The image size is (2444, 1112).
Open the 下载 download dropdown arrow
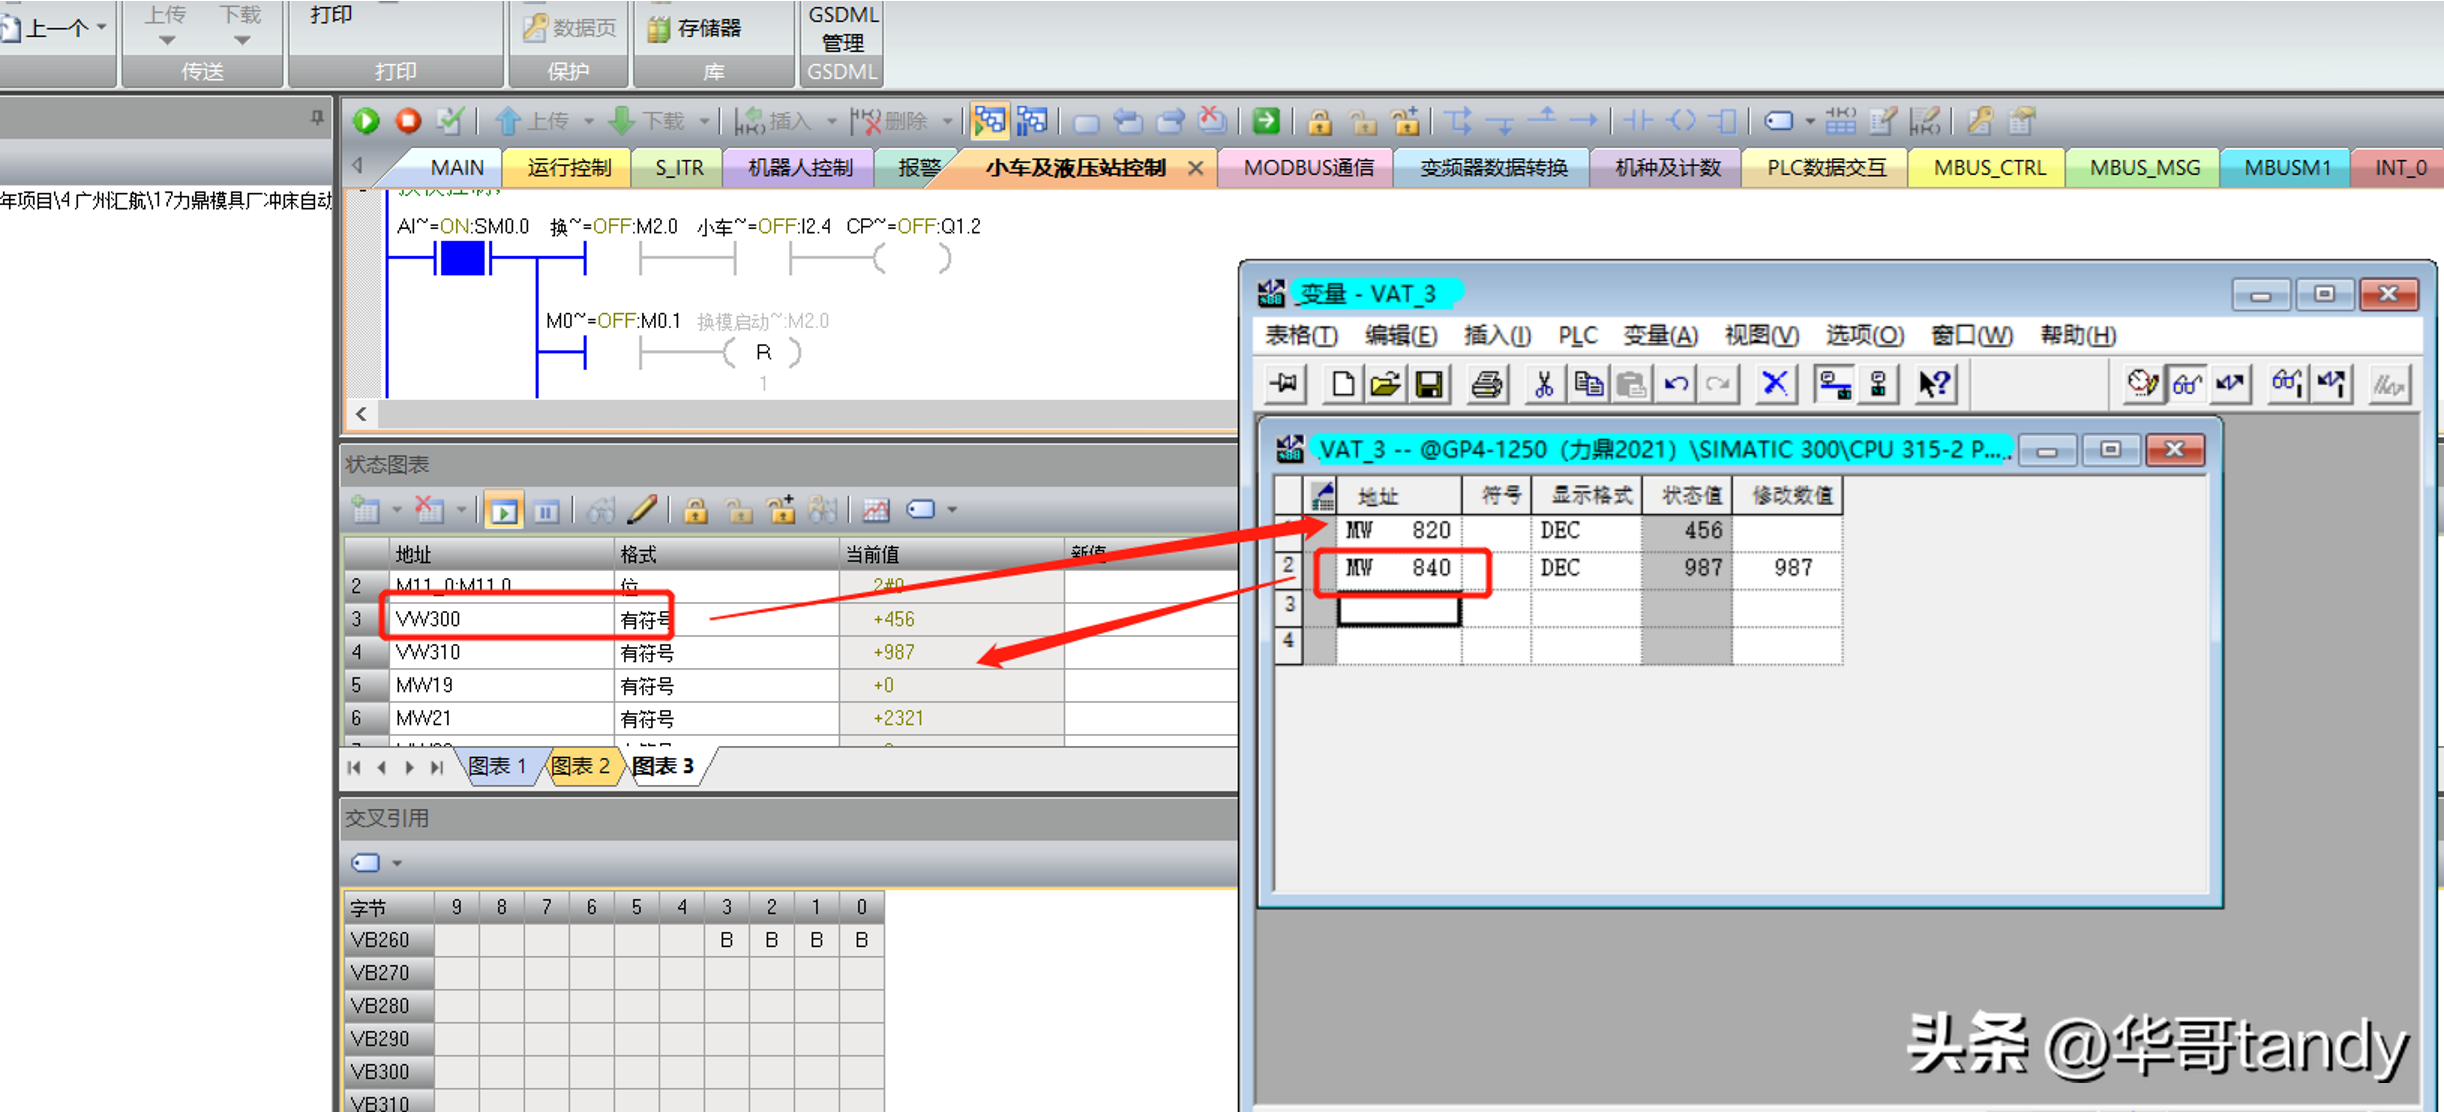(x=705, y=122)
